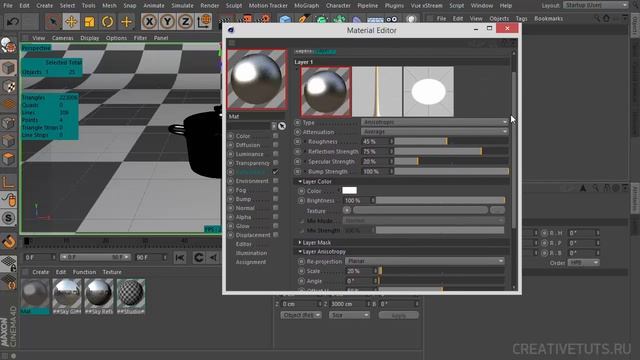
Task: Toggle the X axis lock
Action: click(x=149, y=22)
